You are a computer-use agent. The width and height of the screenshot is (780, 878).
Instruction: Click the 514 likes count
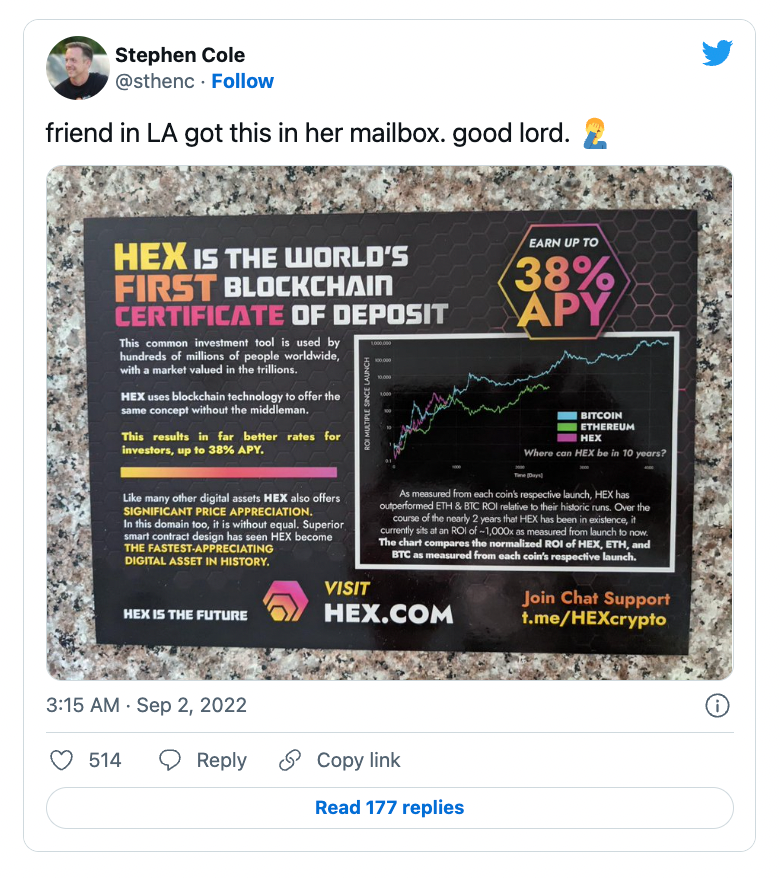(105, 760)
